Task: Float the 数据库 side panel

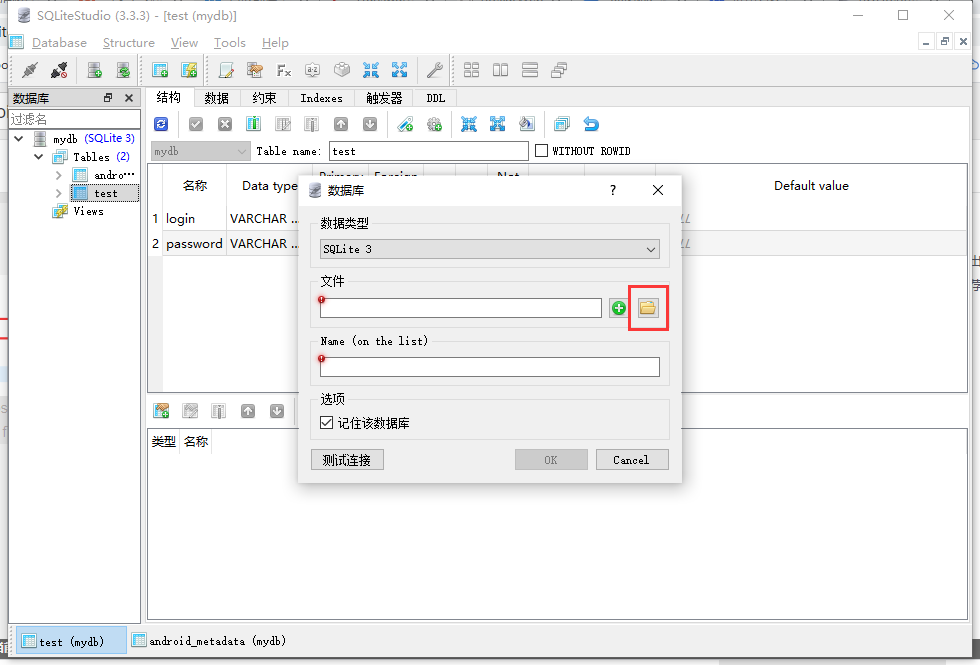Action: coord(108,98)
